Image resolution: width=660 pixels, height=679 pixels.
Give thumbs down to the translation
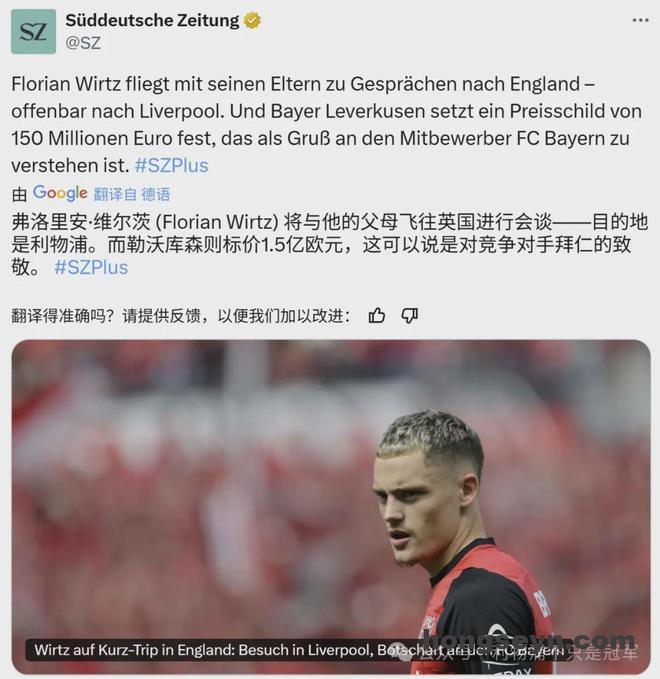point(410,316)
